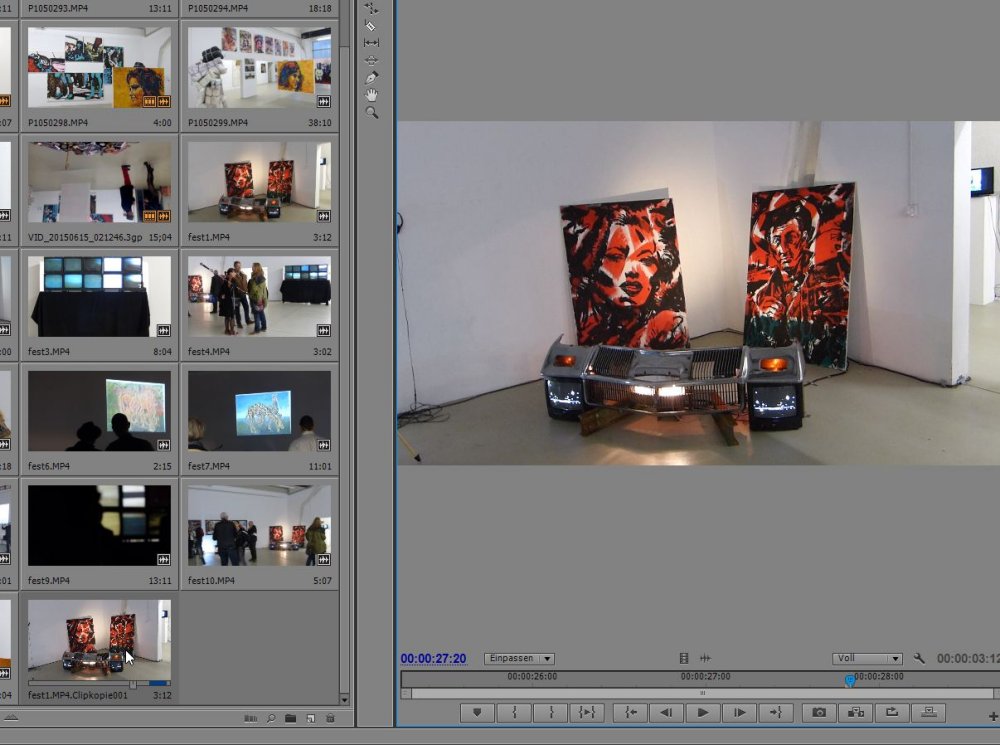Select the Pen tool
Viewport: 1000px width, 745px height.
click(x=371, y=78)
